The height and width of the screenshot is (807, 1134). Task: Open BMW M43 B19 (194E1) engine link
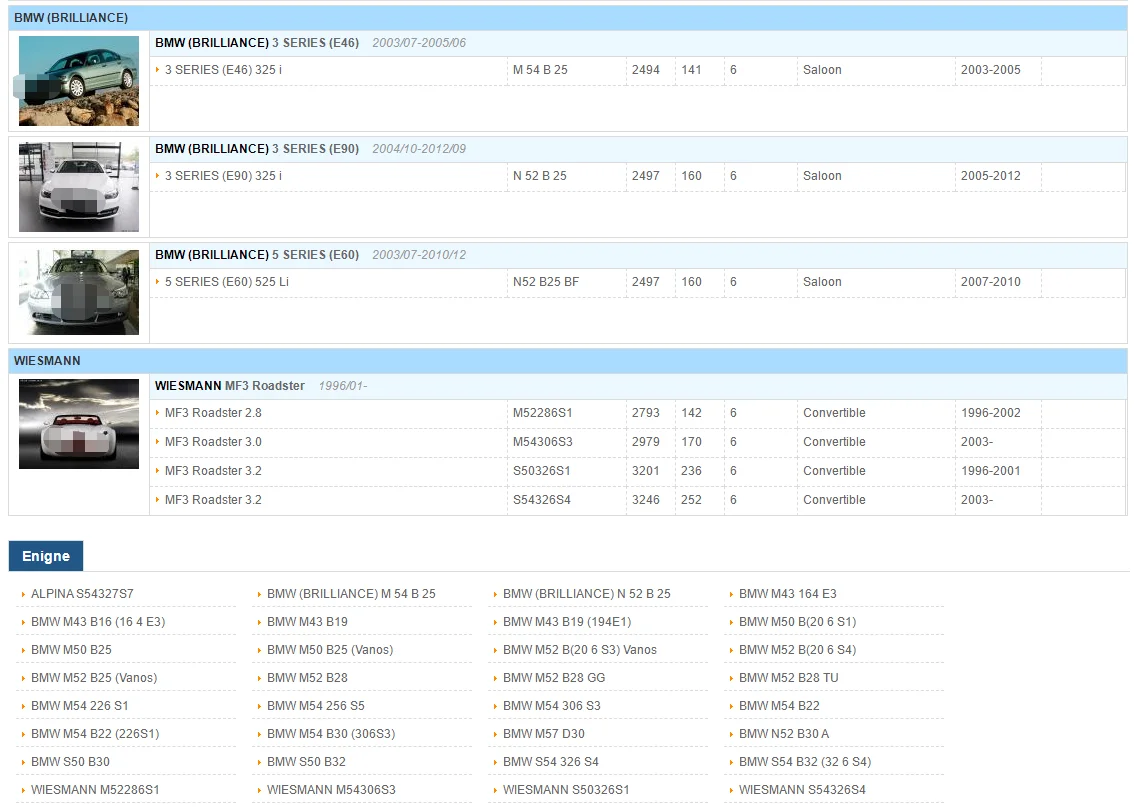tap(567, 622)
